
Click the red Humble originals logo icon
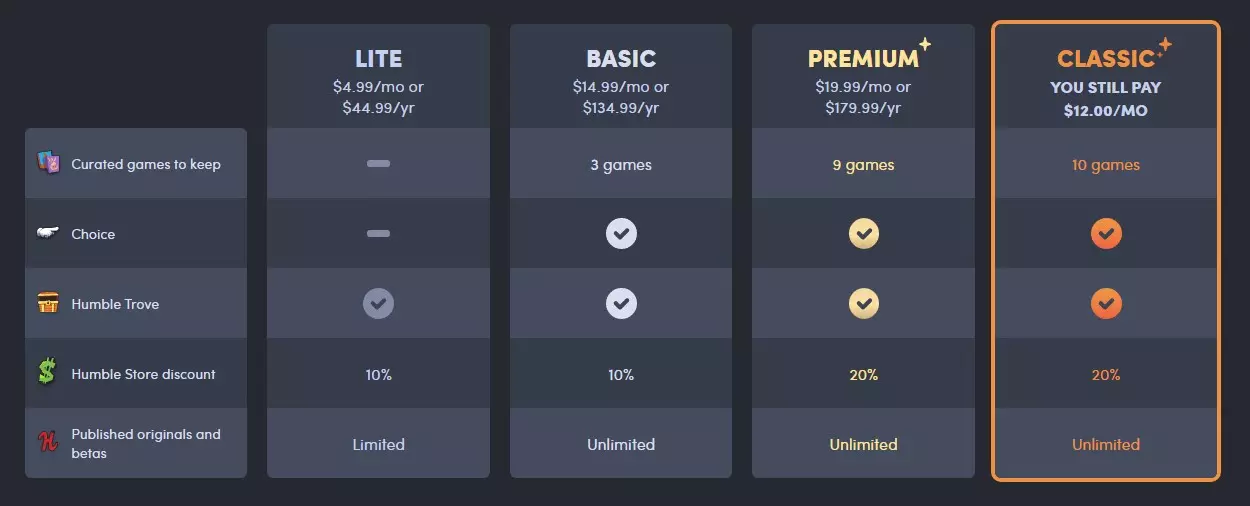click(x=47, y=443)
